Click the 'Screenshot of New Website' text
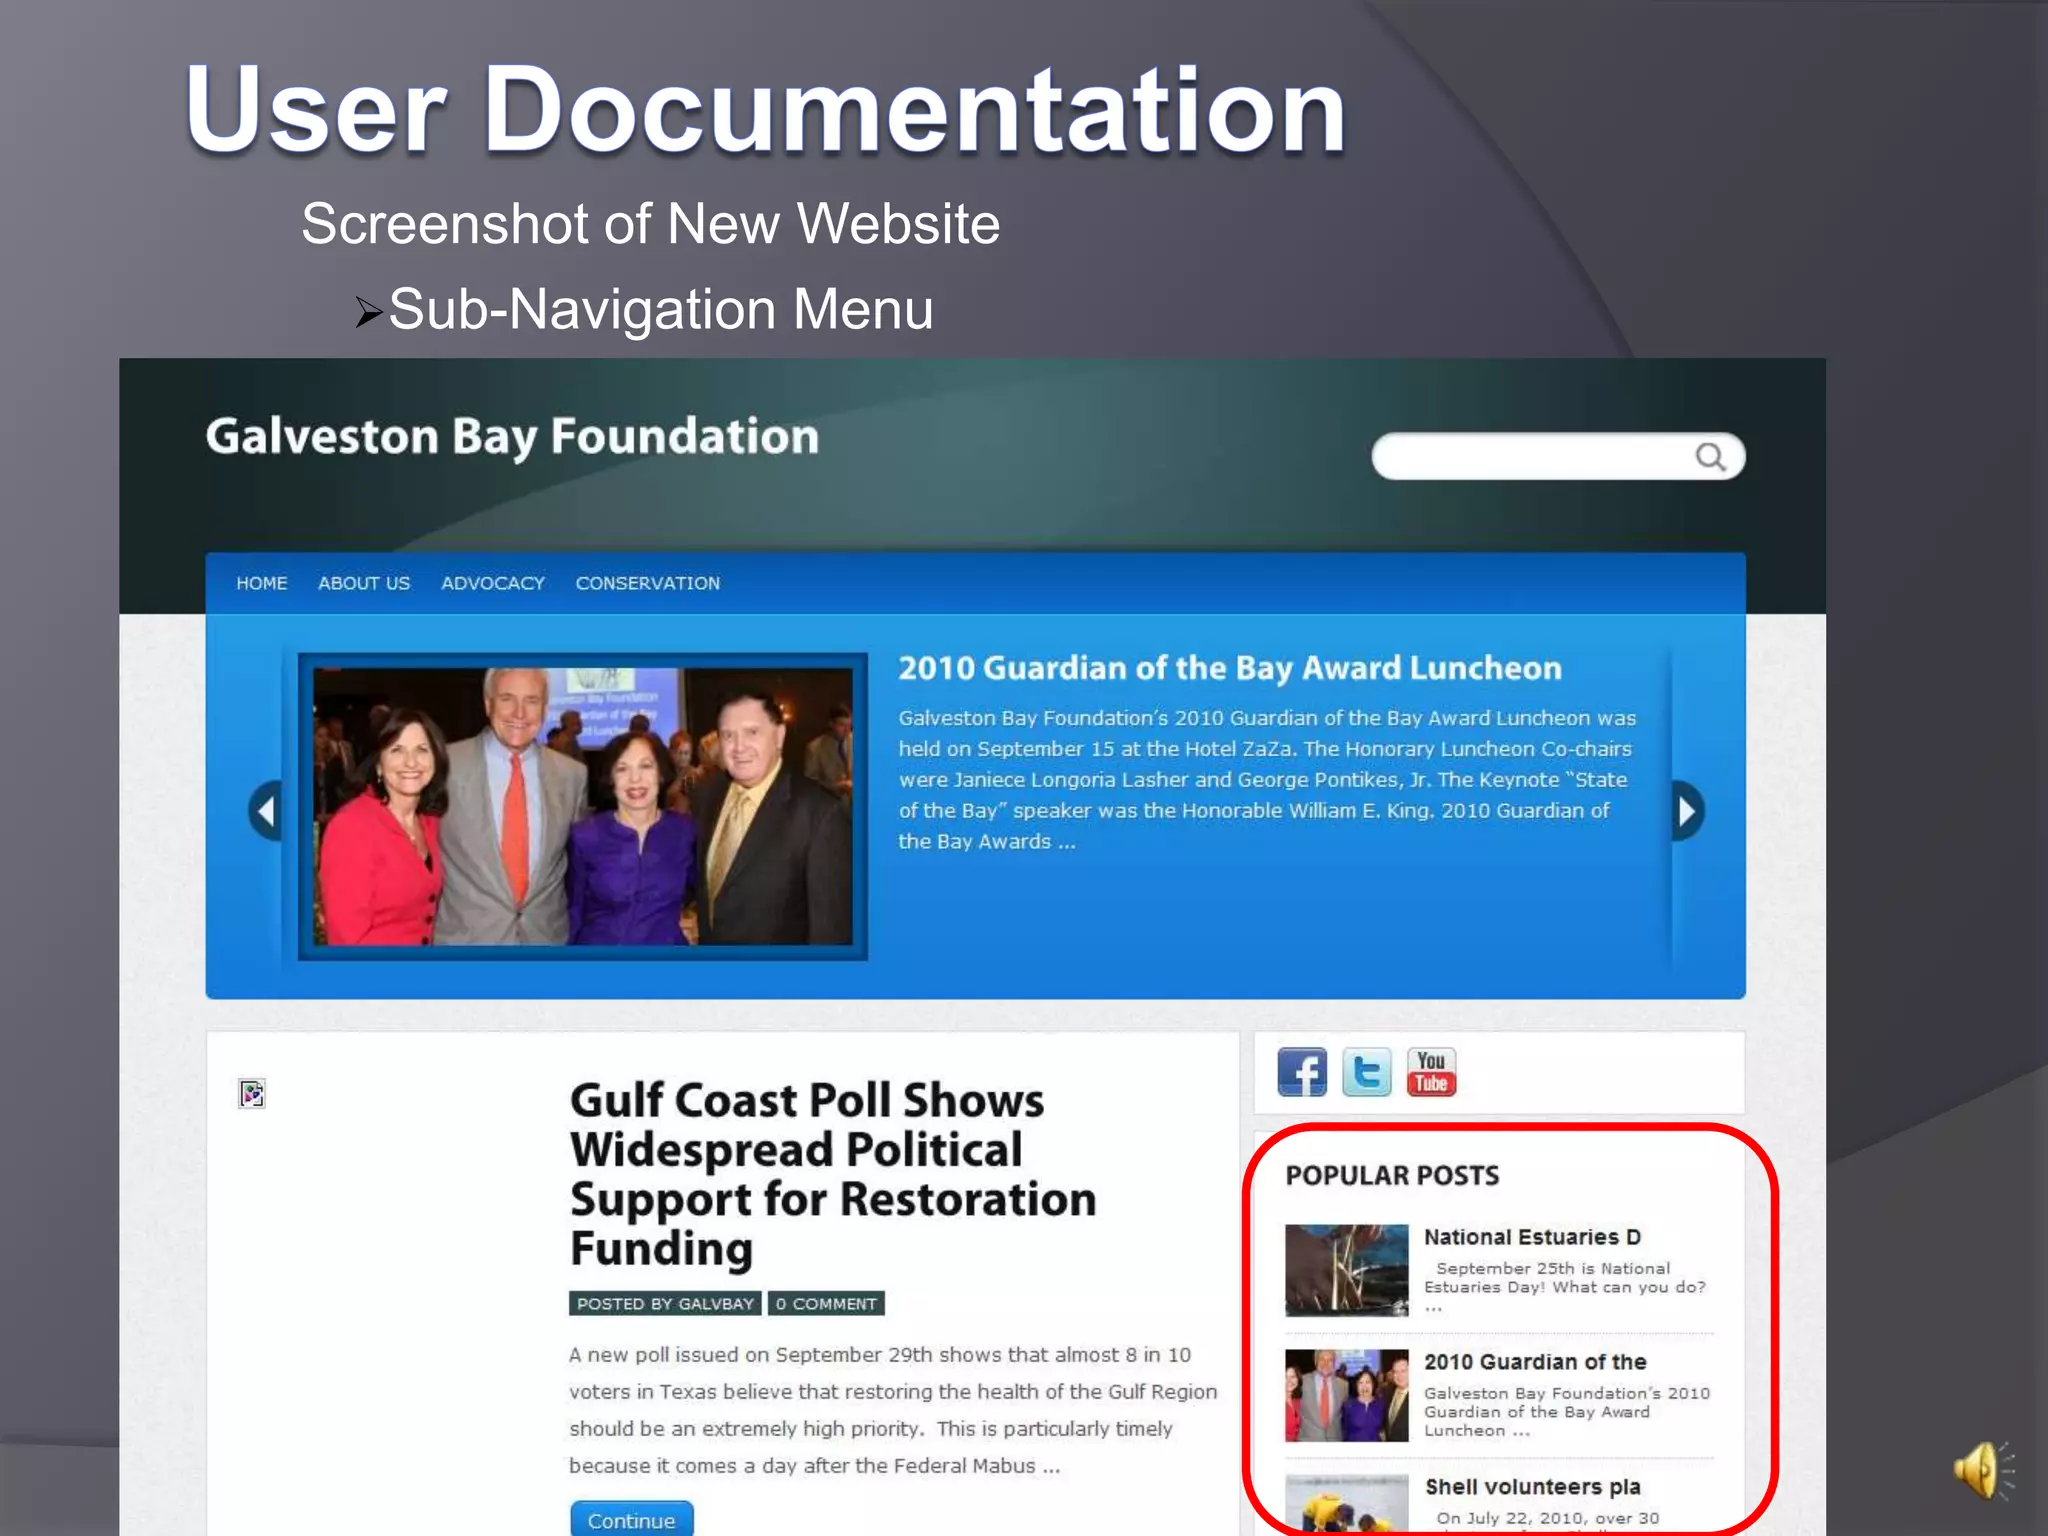 650,224
